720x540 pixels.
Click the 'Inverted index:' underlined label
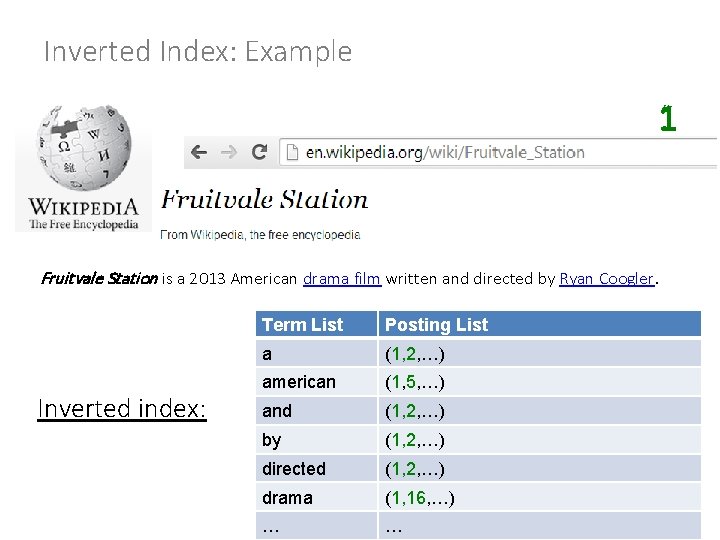click(x=122, y=408)
